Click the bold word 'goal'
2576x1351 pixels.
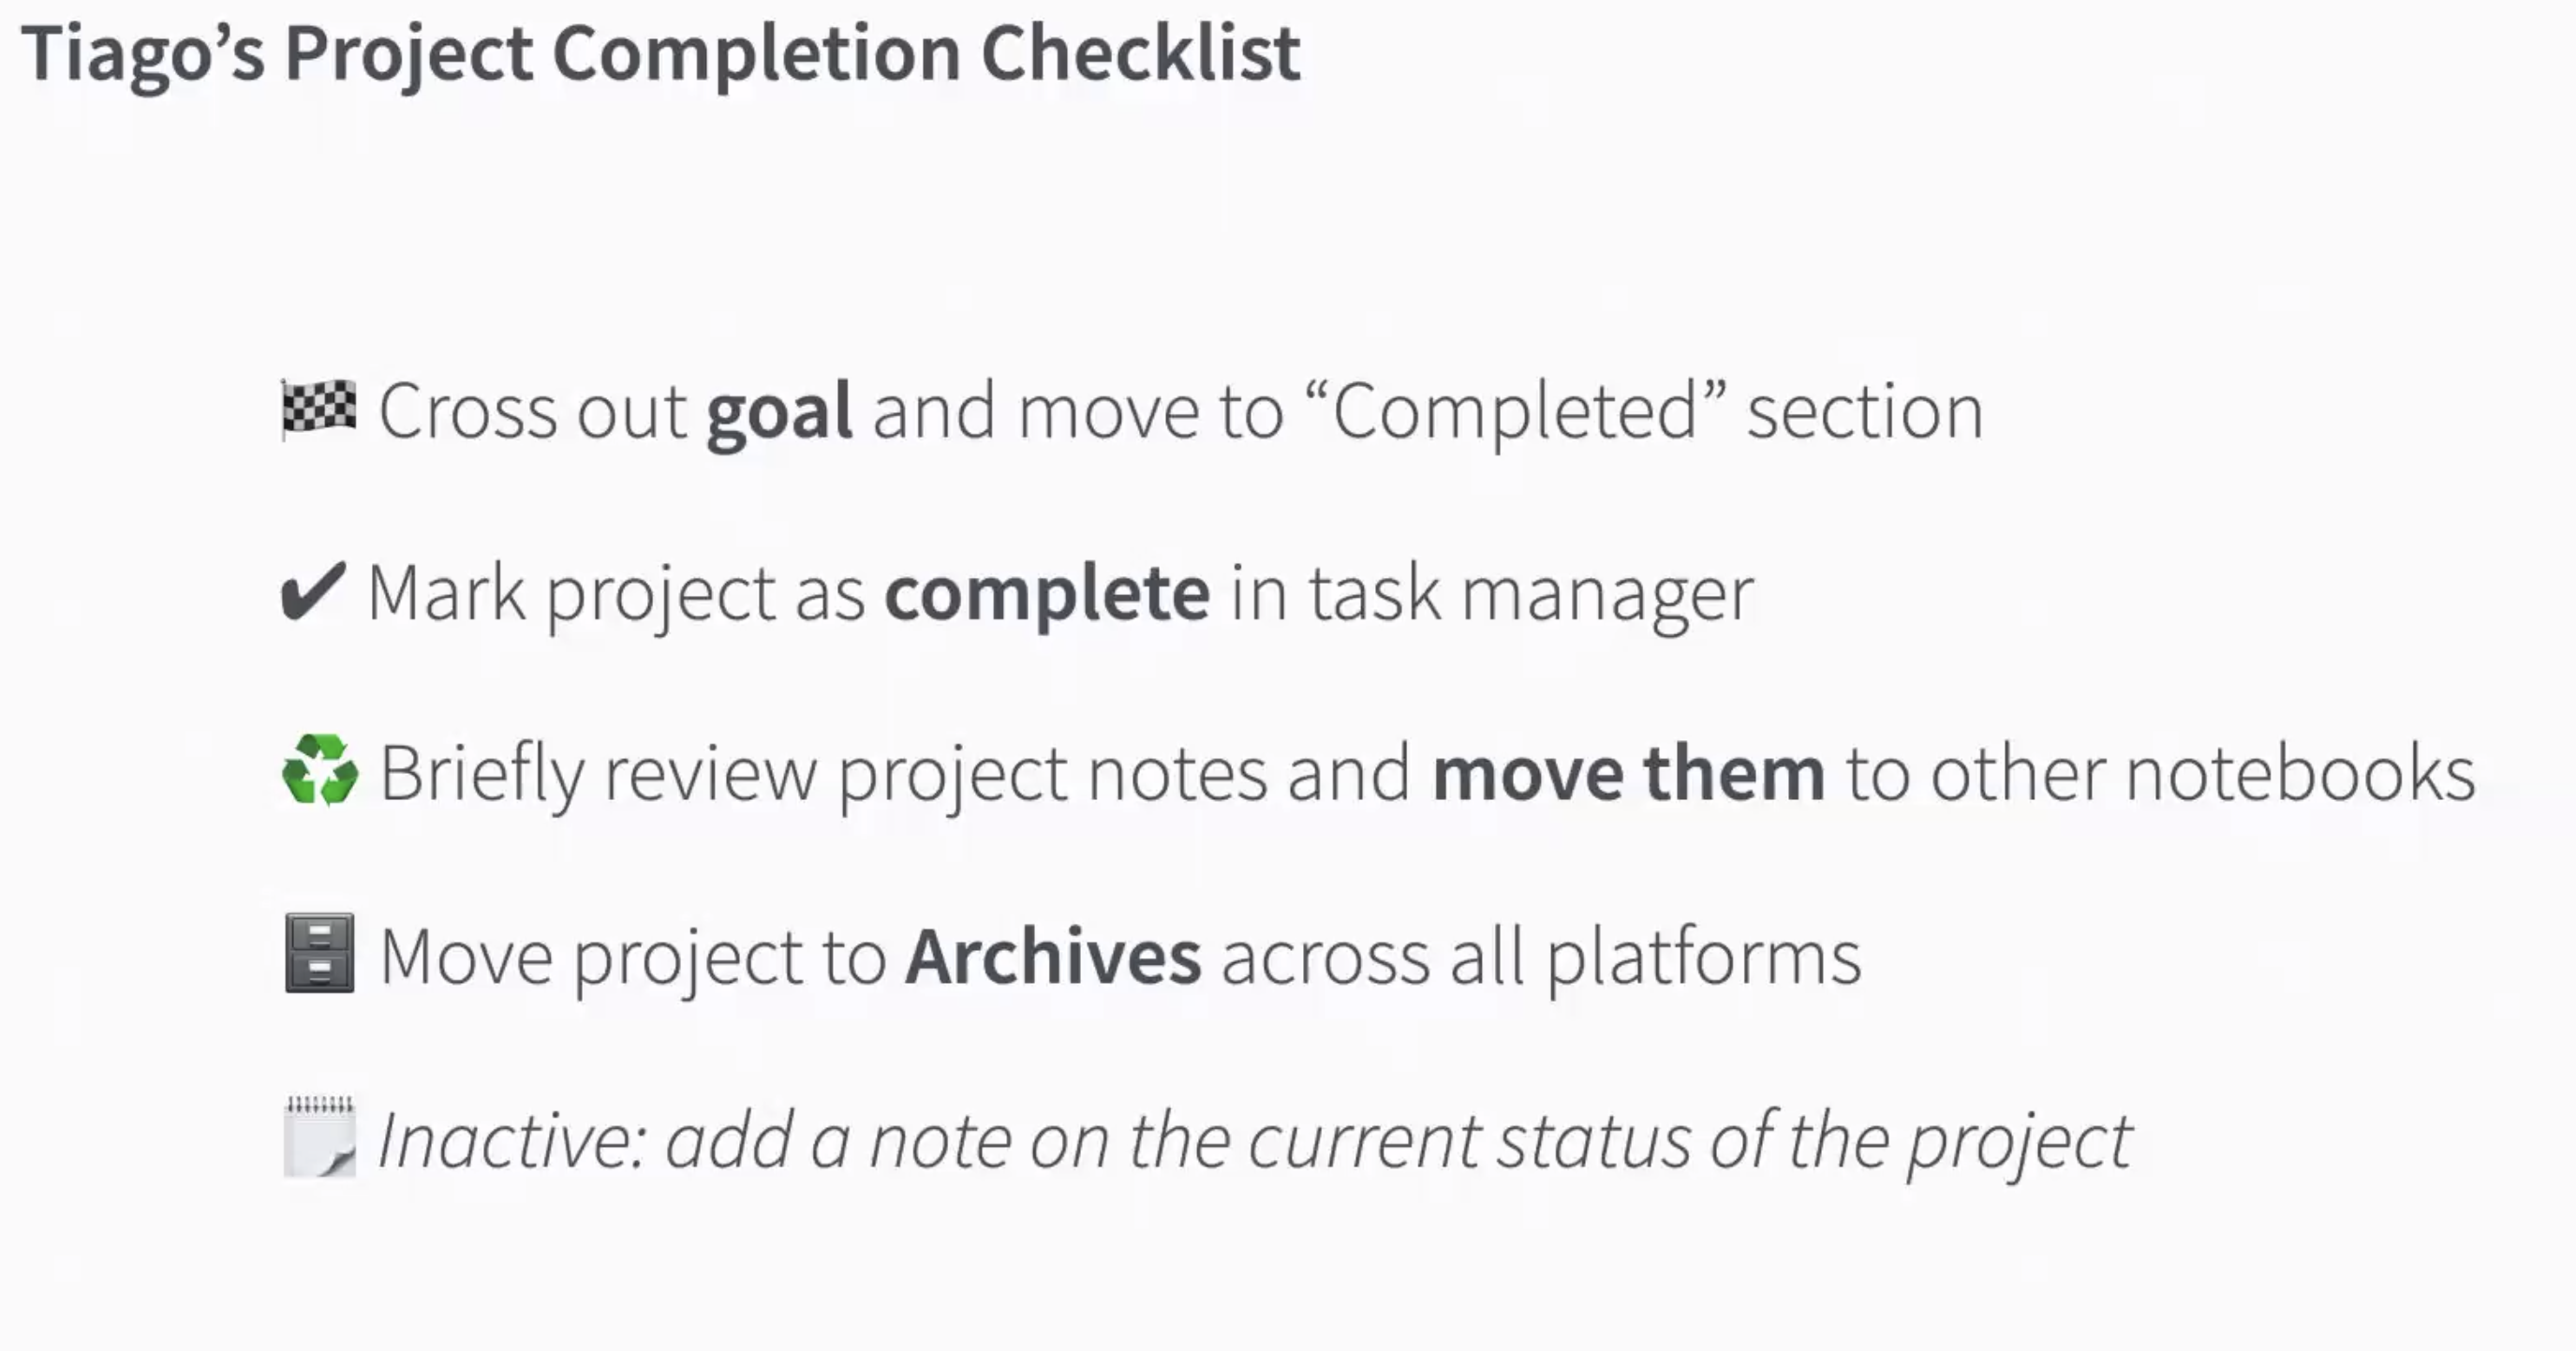(x=779, y=411)
